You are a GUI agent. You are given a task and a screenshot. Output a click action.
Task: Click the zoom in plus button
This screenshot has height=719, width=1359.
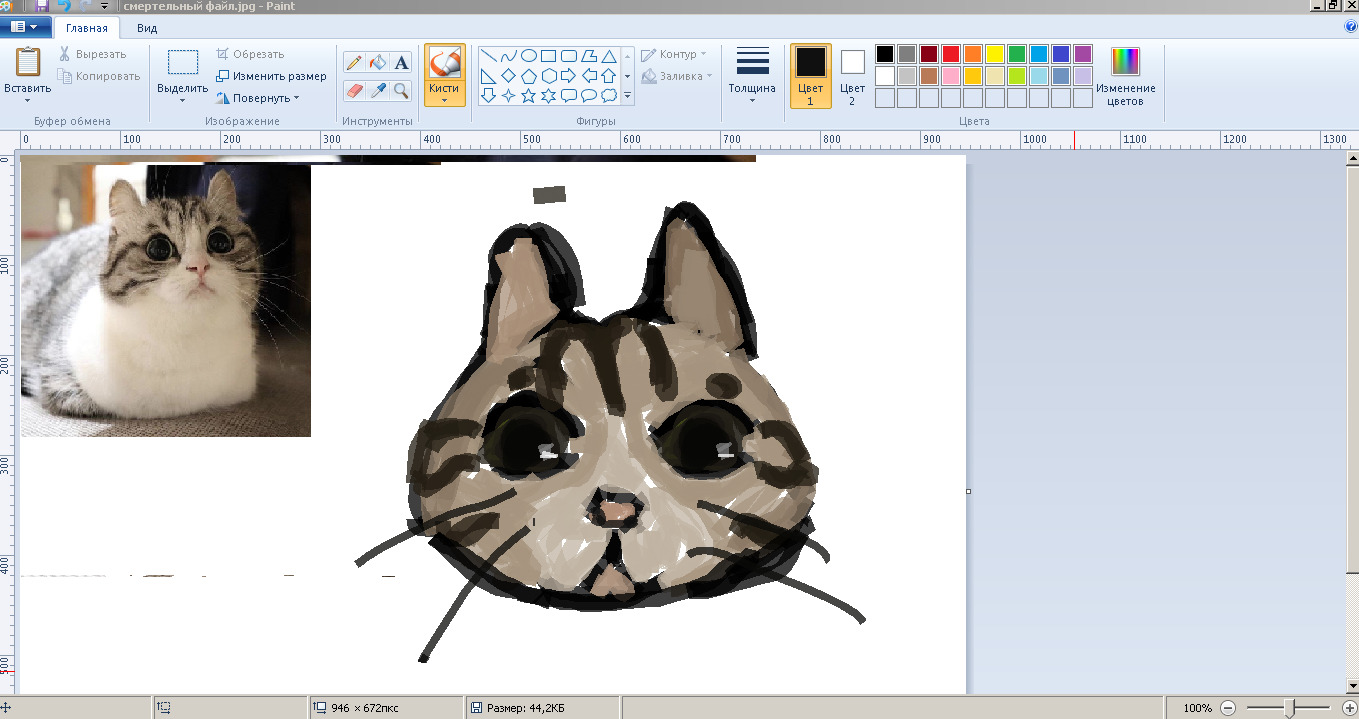(x=1349, y=708)
